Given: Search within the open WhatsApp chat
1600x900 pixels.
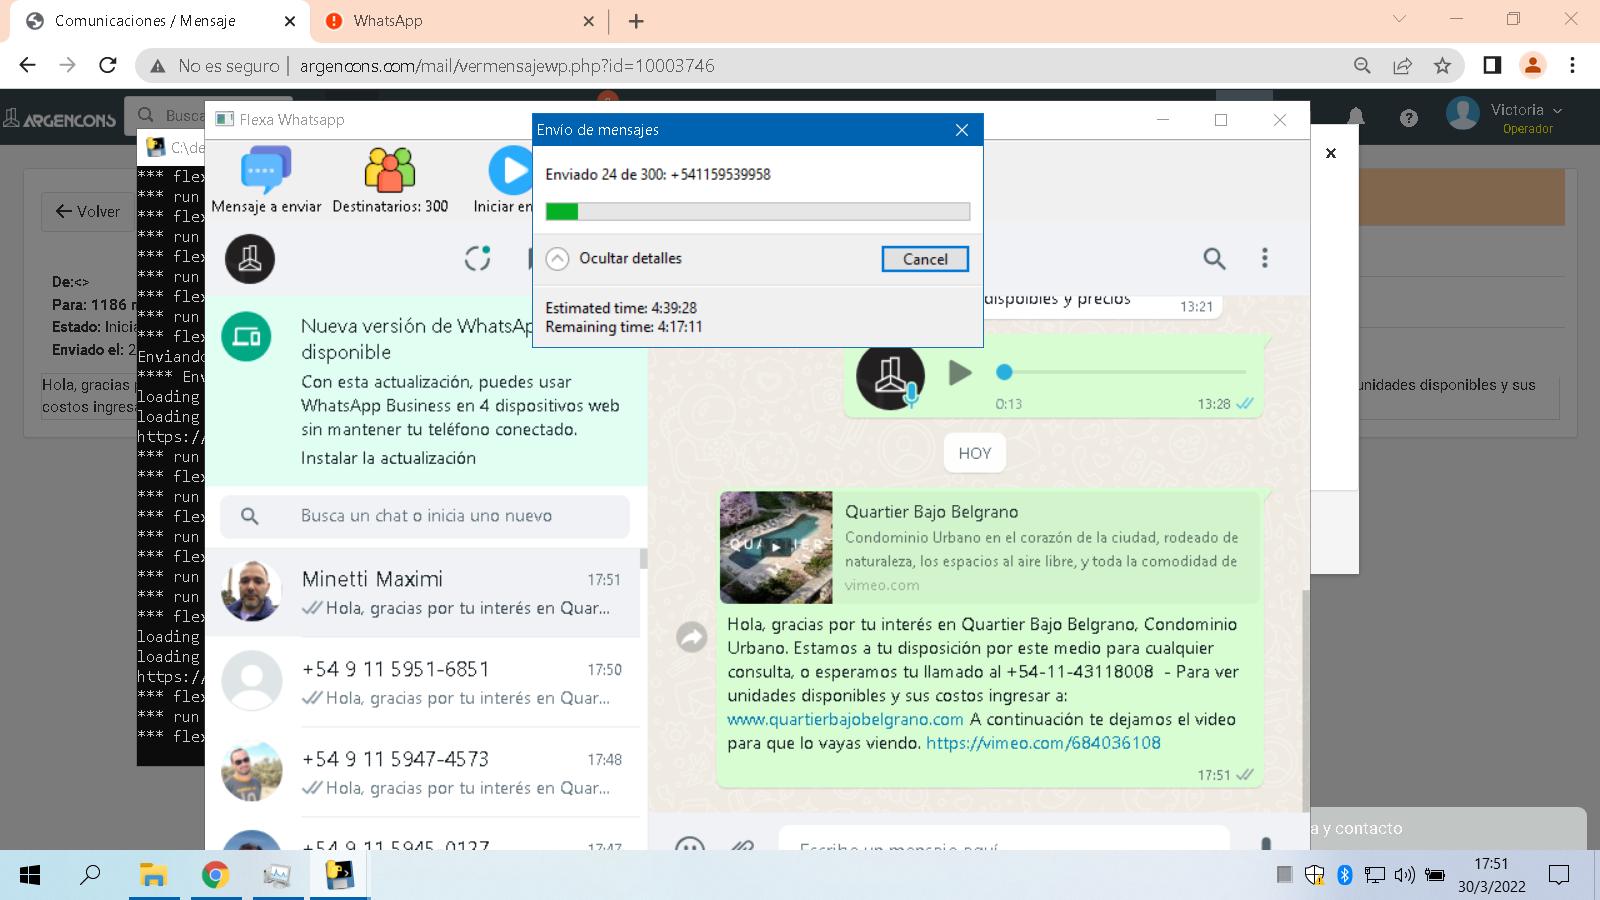Looking at the screenshot, I should pos(1214,259).
